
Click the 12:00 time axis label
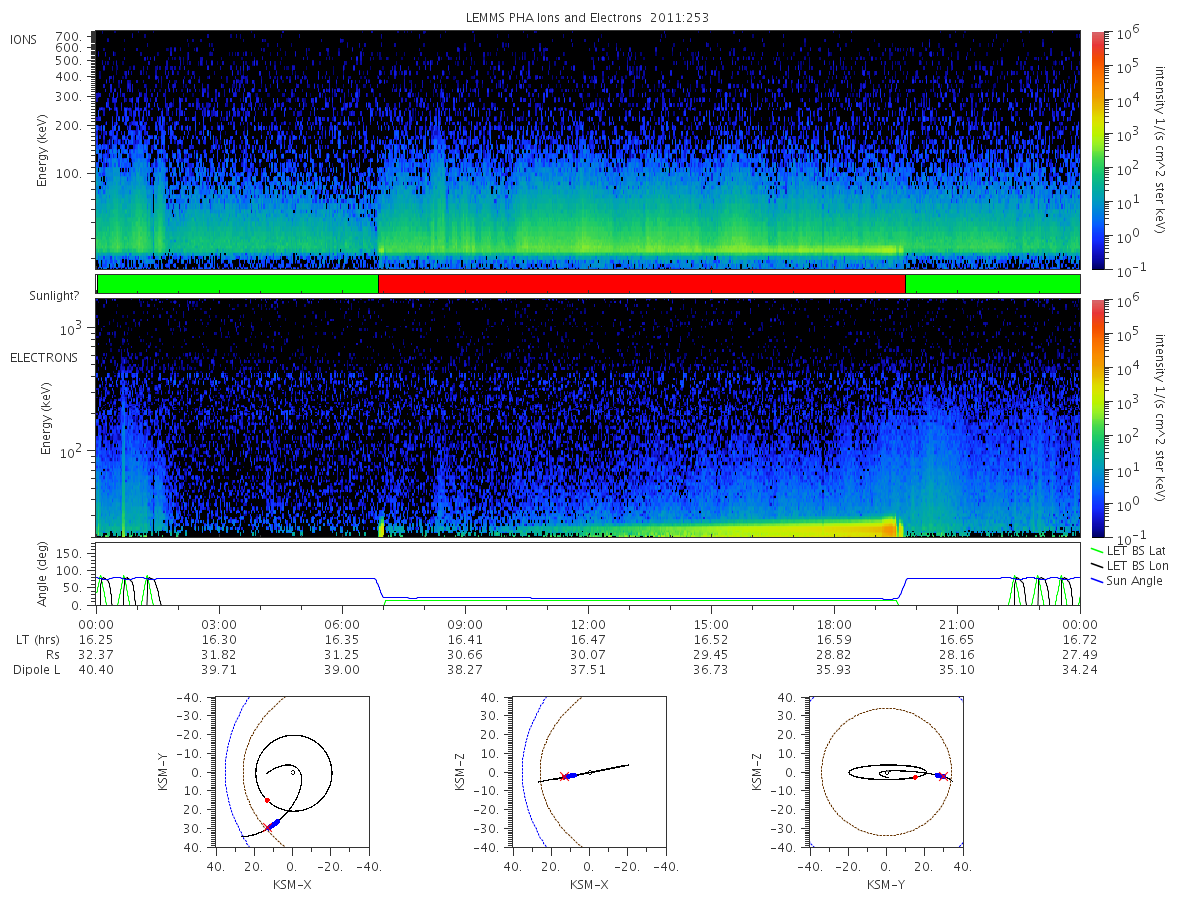(x=588, y=624)
